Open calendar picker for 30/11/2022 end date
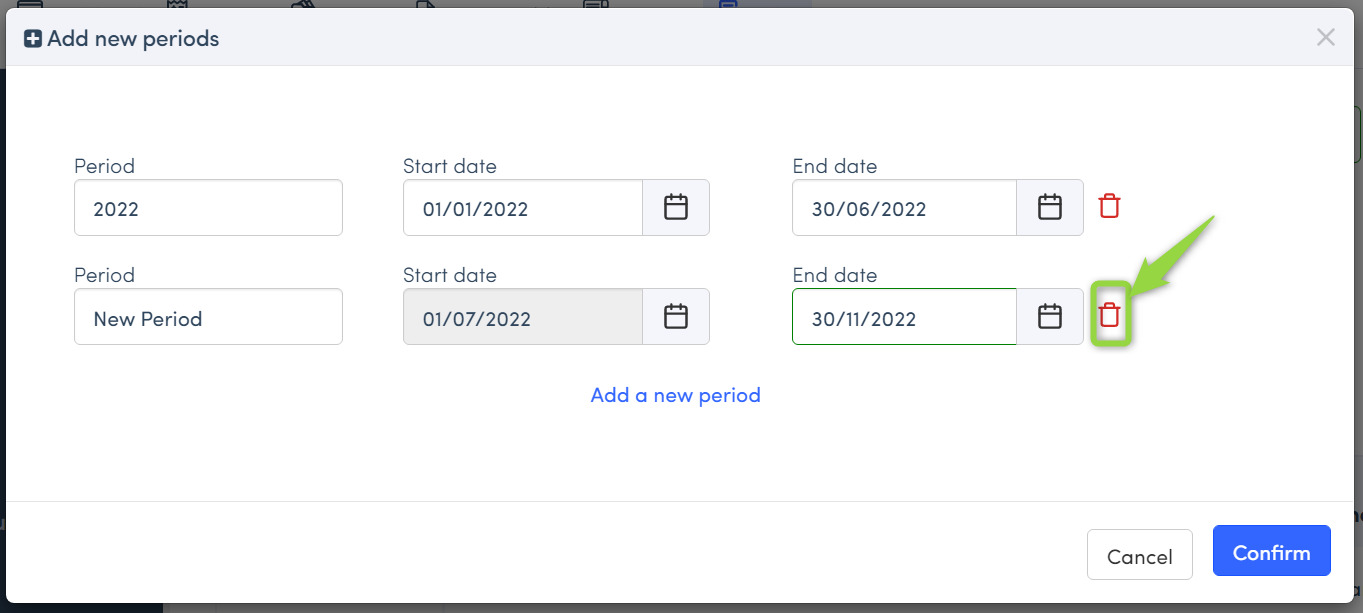Screen dimensions: 1363x613 (1049, 317)
